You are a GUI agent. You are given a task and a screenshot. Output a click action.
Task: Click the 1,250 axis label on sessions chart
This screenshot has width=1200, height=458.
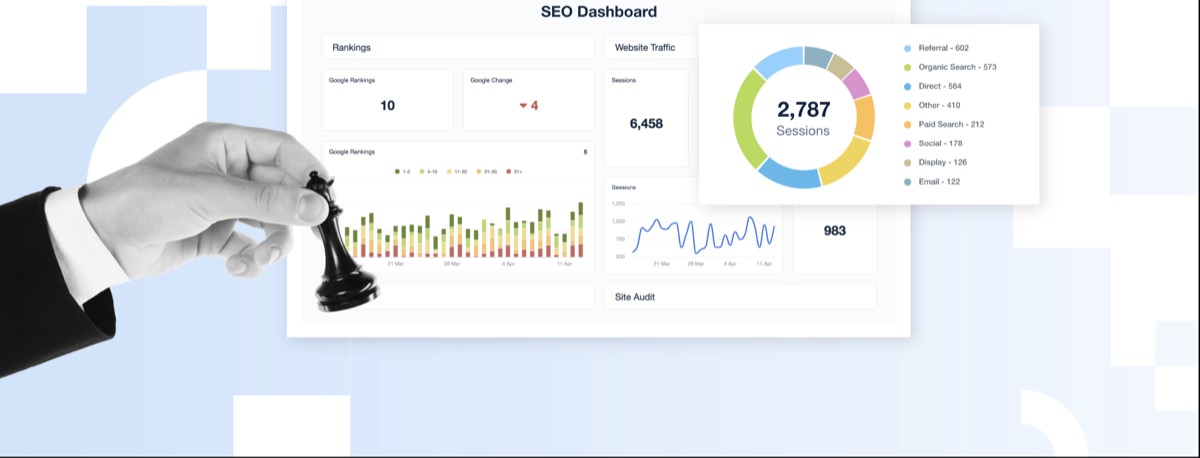point(618,204)
